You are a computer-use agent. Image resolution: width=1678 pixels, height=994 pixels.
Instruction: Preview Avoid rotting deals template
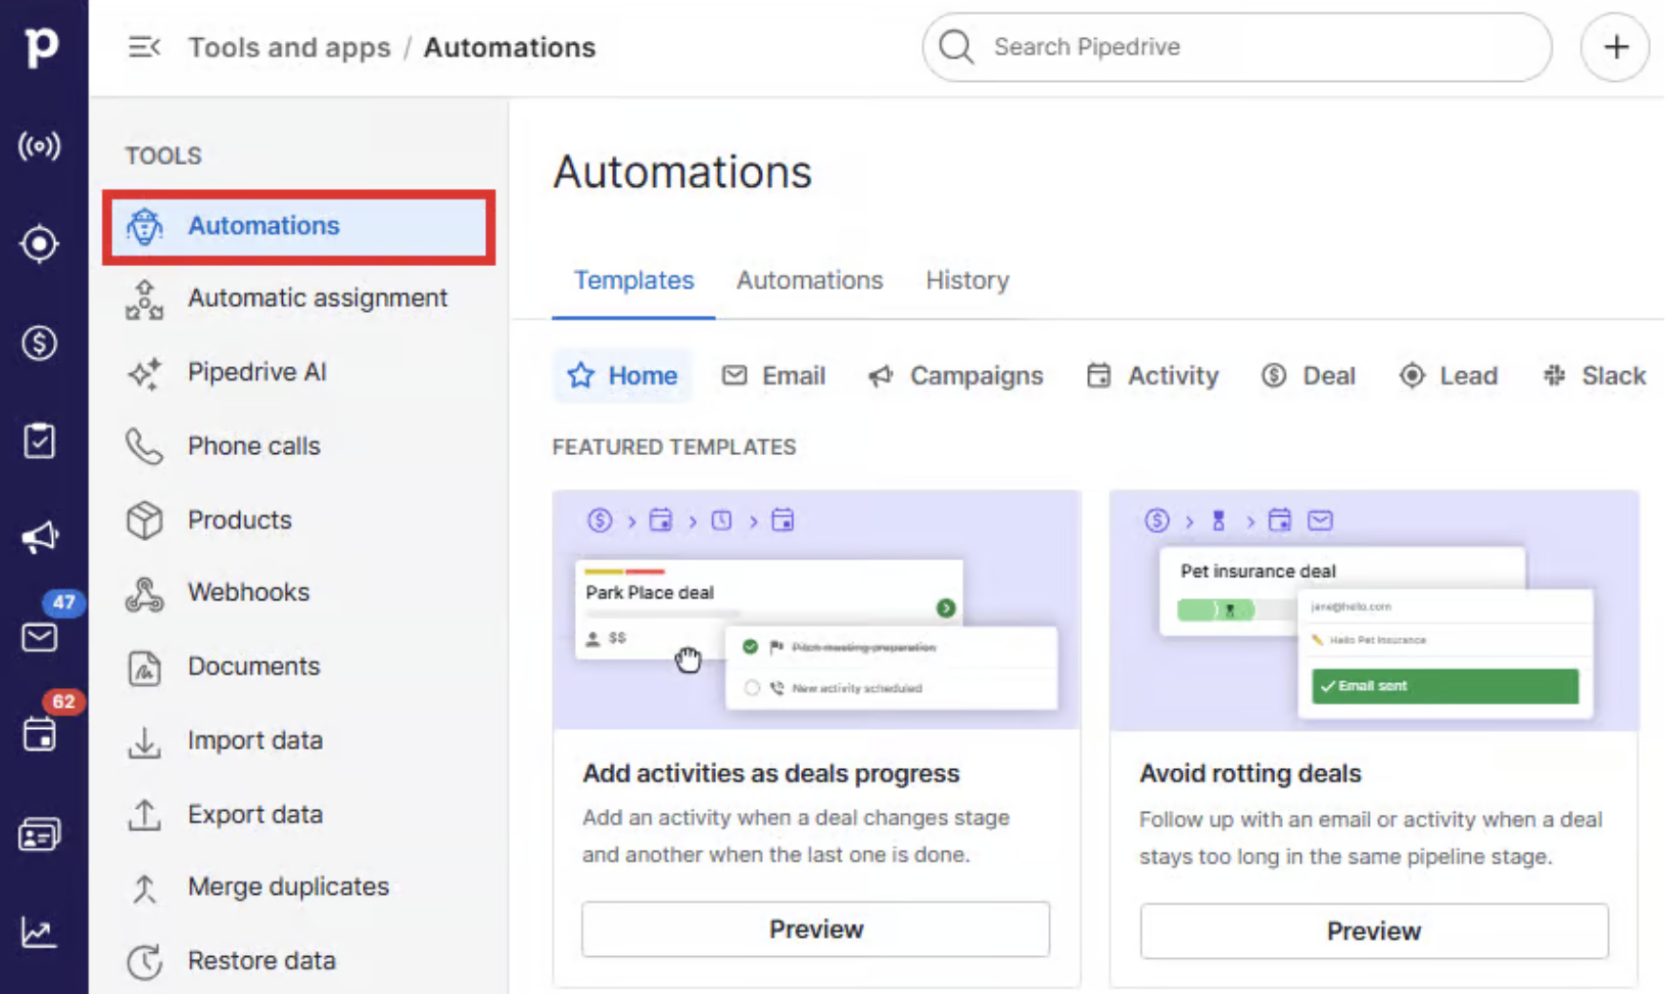coord(1374,932)
